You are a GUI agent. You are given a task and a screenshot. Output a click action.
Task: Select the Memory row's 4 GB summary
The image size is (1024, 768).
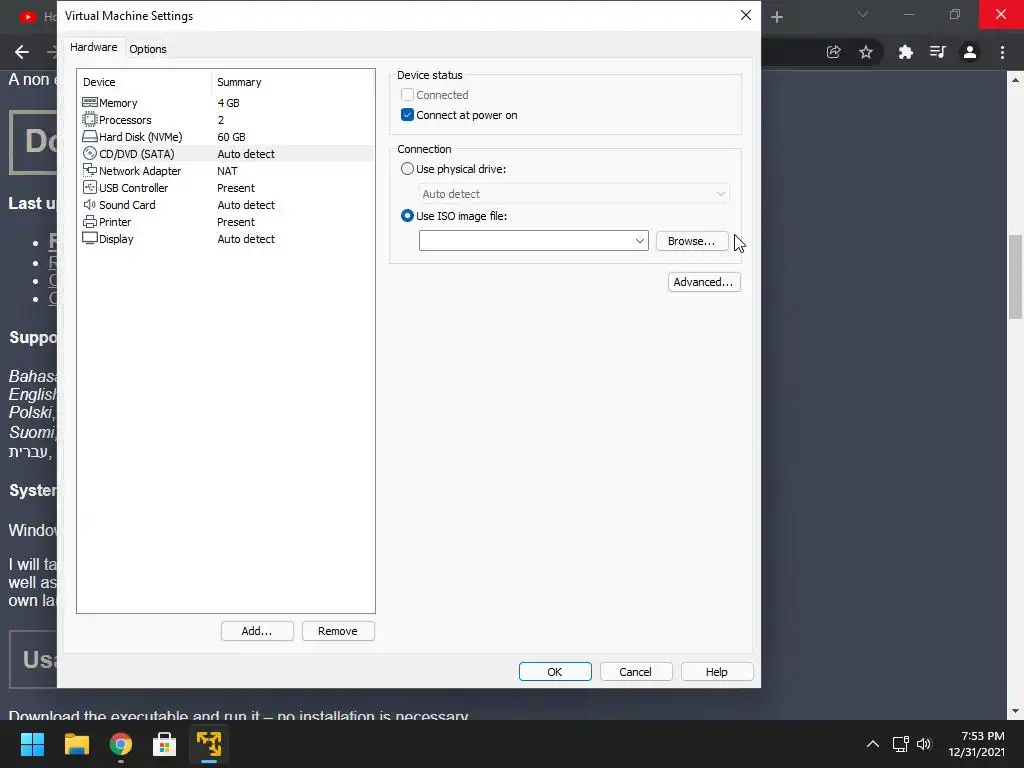coord(229,103)
